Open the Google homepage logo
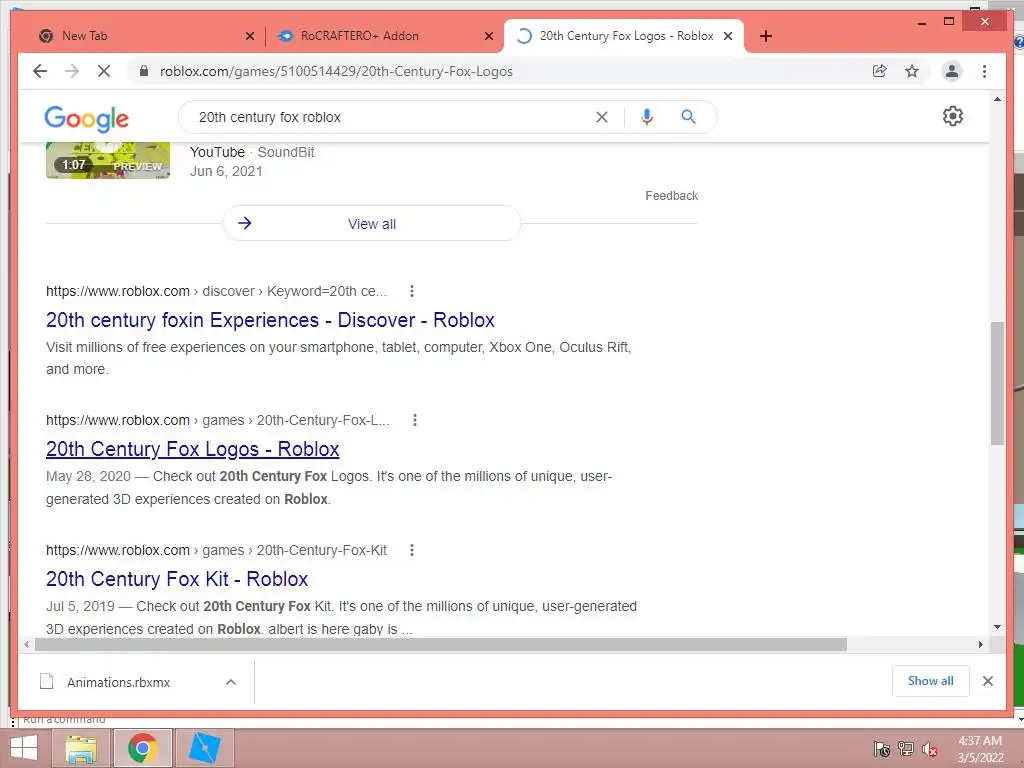 click(86, 118)
